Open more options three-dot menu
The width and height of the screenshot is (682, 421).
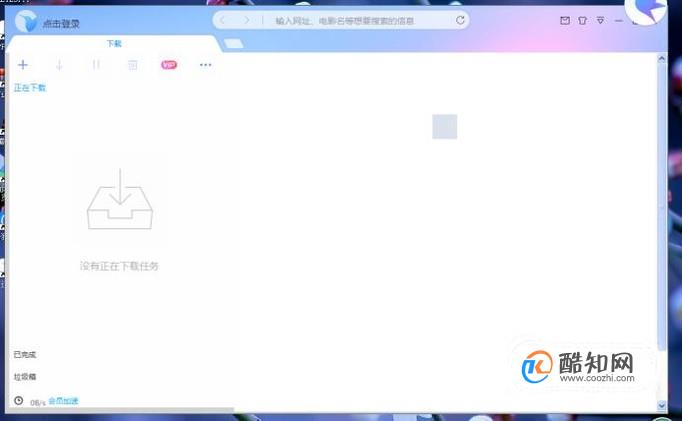(205, 65)
